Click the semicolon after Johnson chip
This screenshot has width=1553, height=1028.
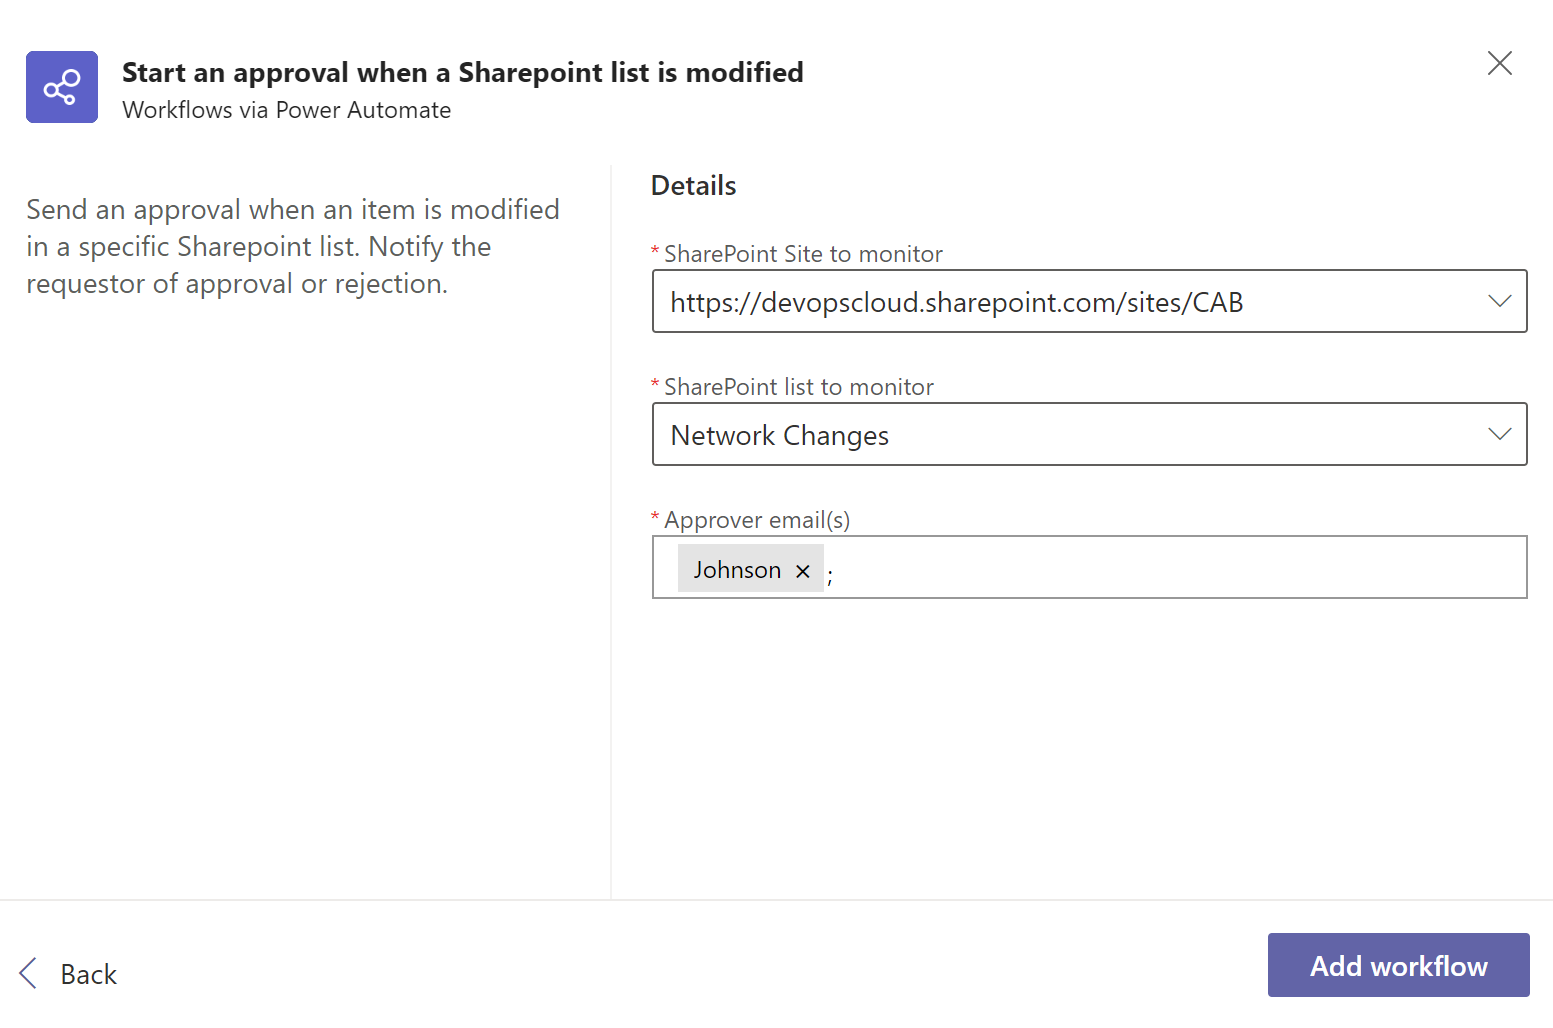coord(830,574)
